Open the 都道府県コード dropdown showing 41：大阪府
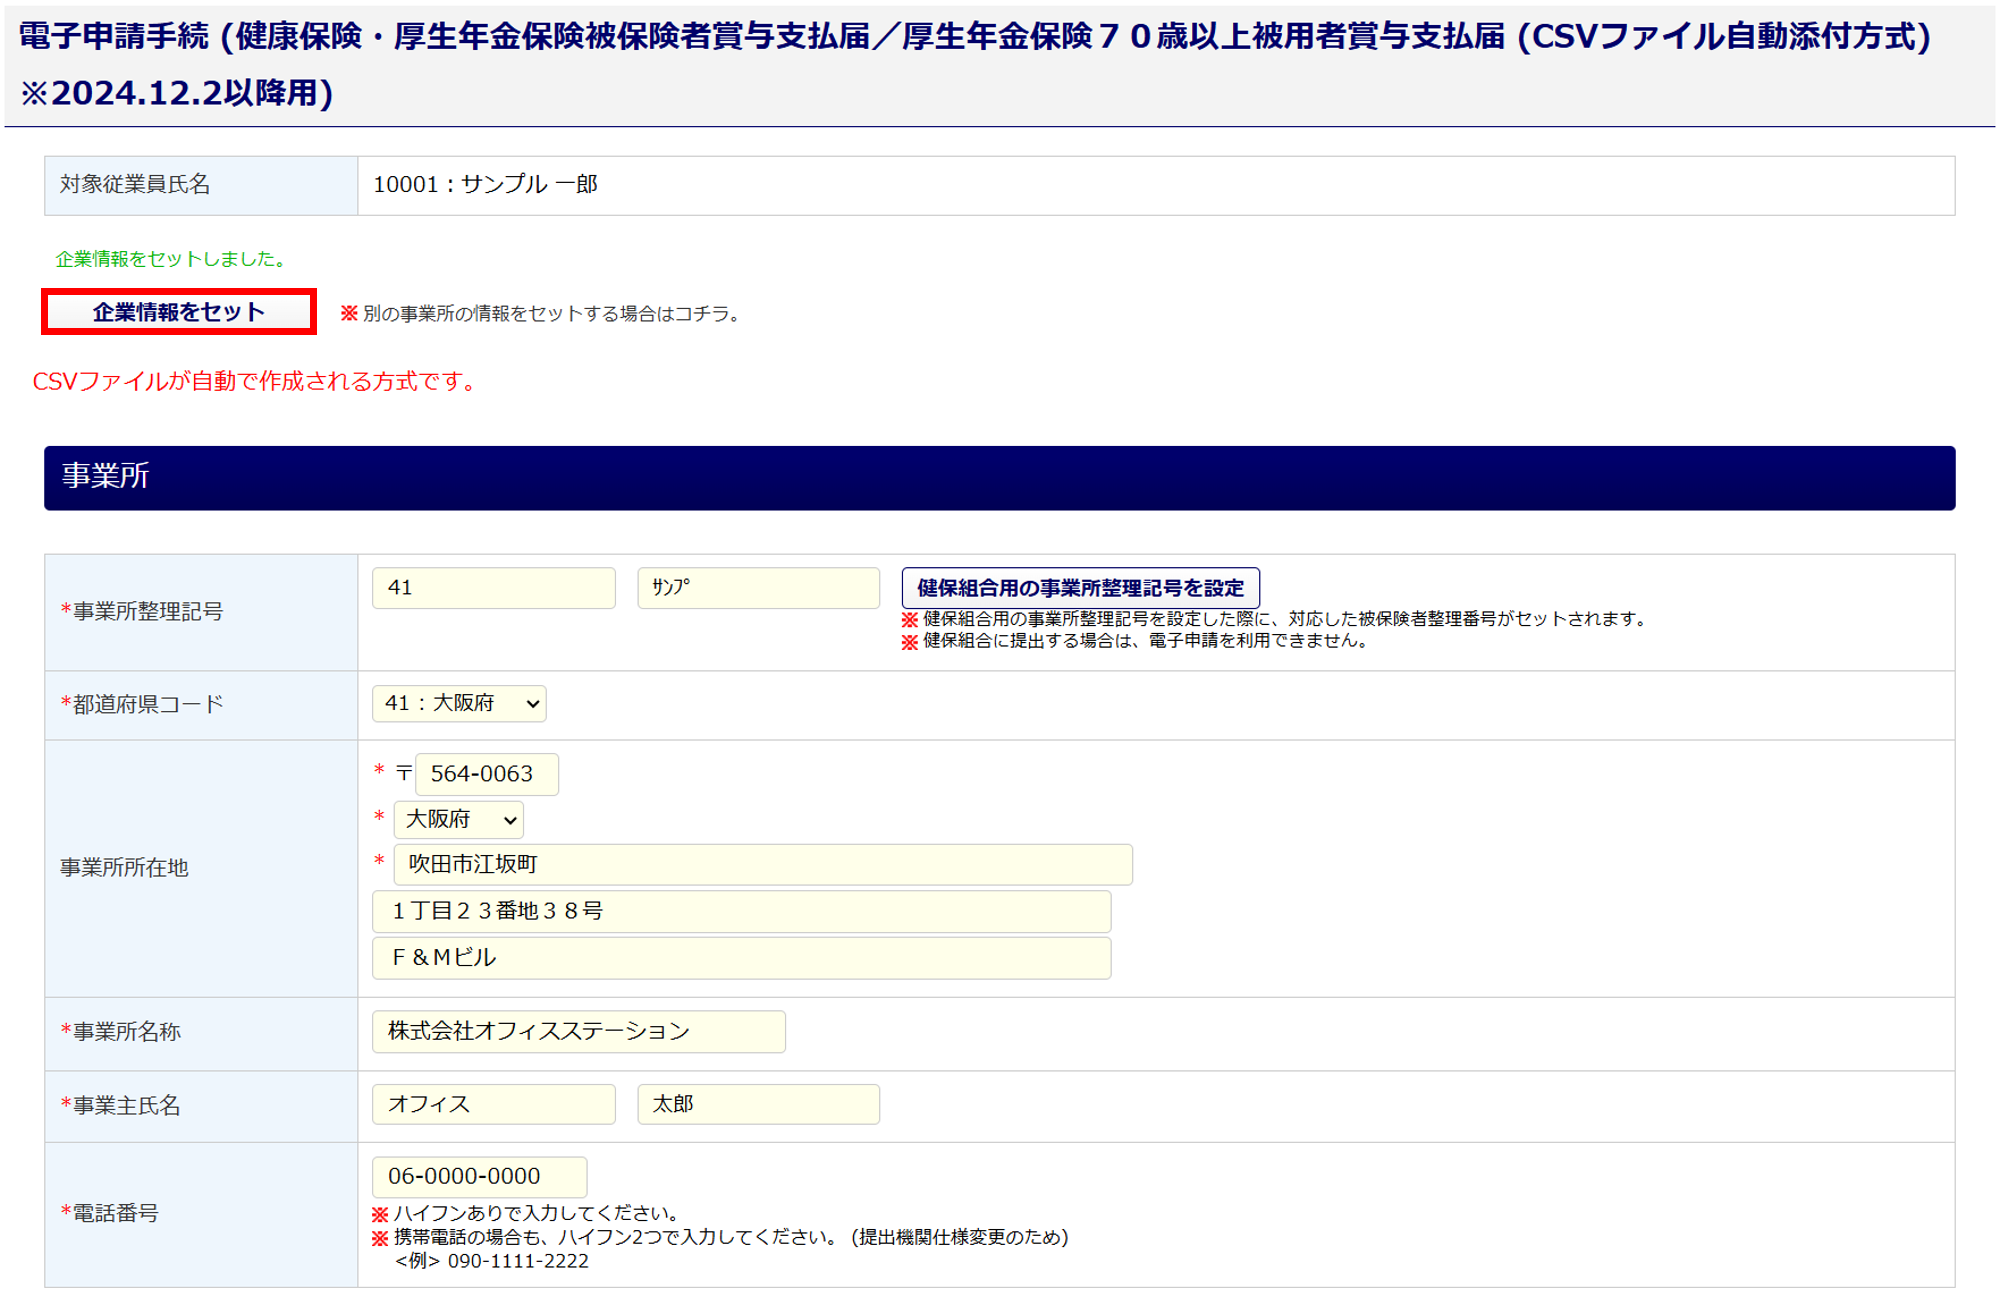This screenshot has height=1314, width=2000. click(x=459, y=704)
